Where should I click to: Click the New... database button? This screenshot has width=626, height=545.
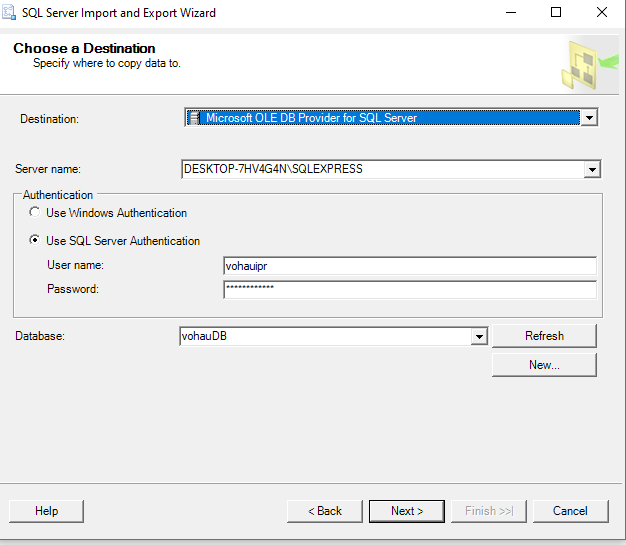coord(544,365)
